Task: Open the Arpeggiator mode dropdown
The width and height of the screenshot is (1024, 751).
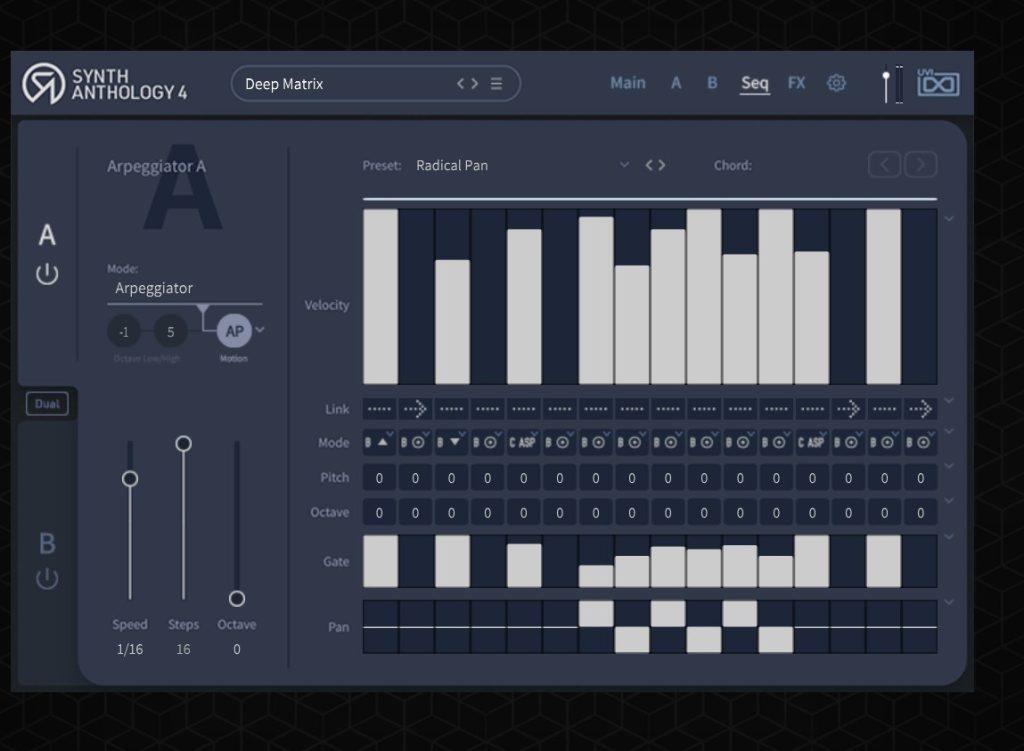Action: (184, 288)
